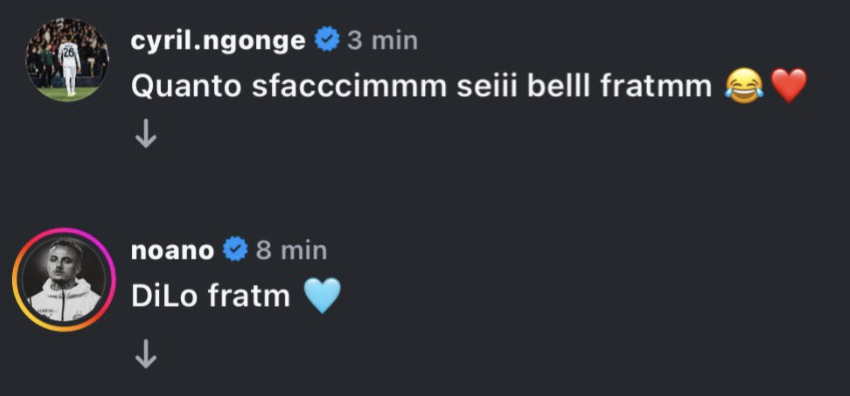The image size is (850, 396).
Task: Click the 8 min timestamp
Action: [x=292, y=250]
